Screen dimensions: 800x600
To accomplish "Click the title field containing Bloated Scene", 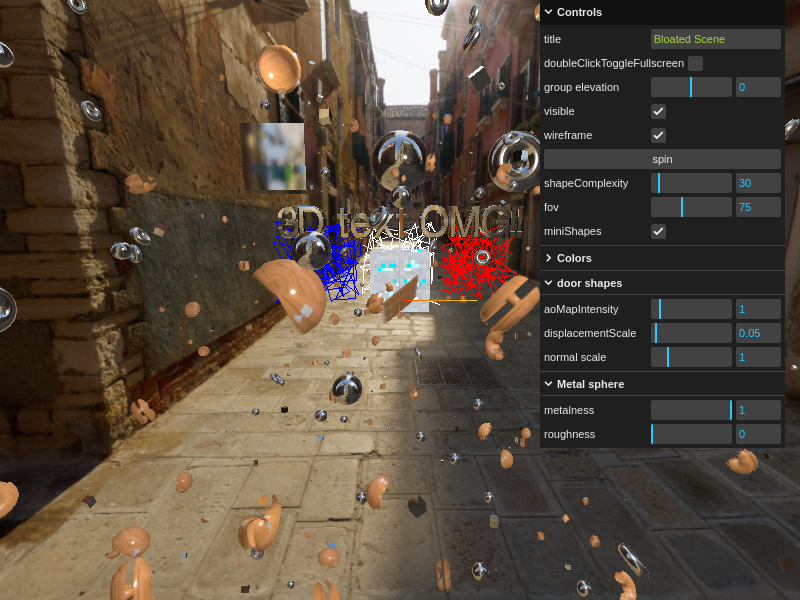I will click(x=715, y=39).
